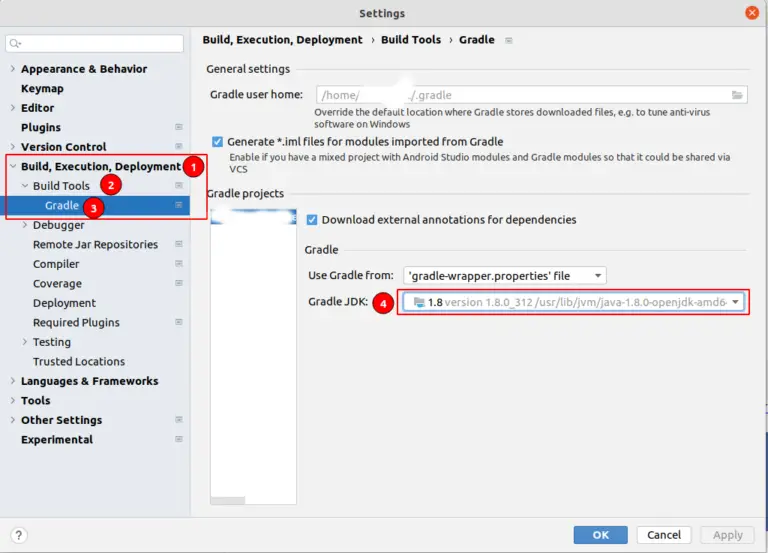The width and height of the screenshot is (768, 553).
Task: Click the project-level icon on the Gradle row
Action: [179, 205]
